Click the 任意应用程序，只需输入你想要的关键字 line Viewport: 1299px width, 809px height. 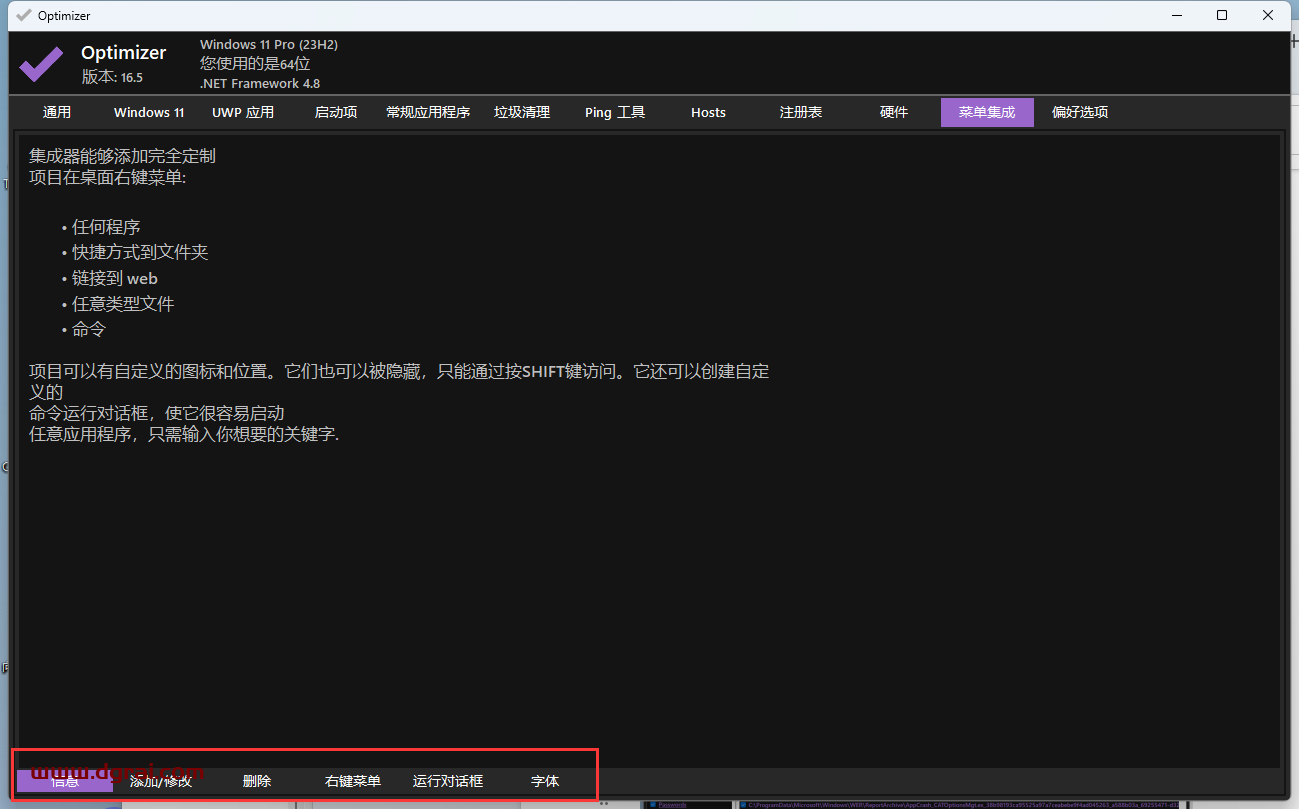pyautogui.click(x=184, y=434)
